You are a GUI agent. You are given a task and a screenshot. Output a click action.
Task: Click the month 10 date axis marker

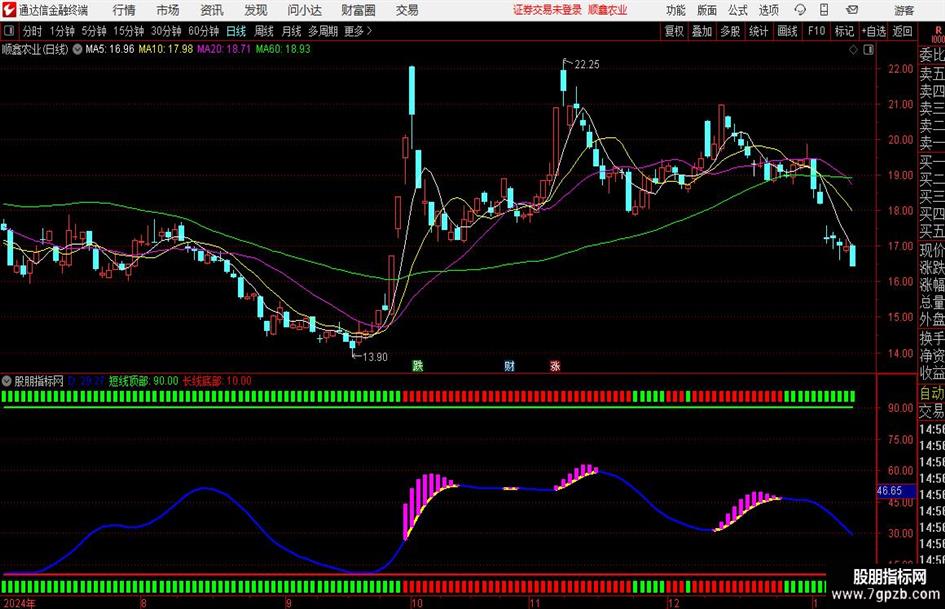click(x=416, y=603)
